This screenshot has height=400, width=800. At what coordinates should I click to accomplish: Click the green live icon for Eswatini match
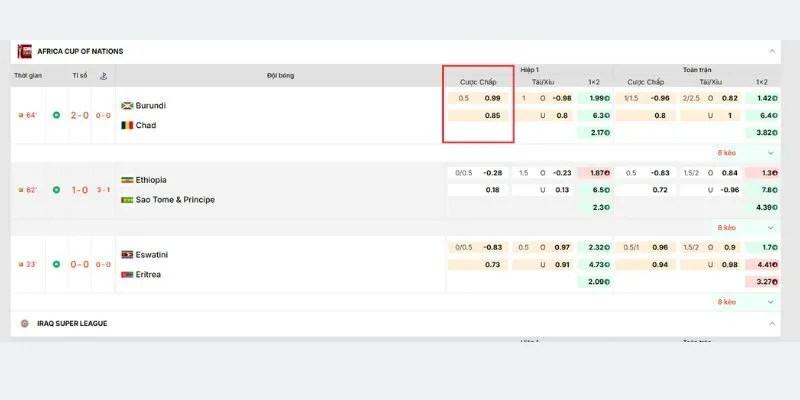(x=56, y=264)
